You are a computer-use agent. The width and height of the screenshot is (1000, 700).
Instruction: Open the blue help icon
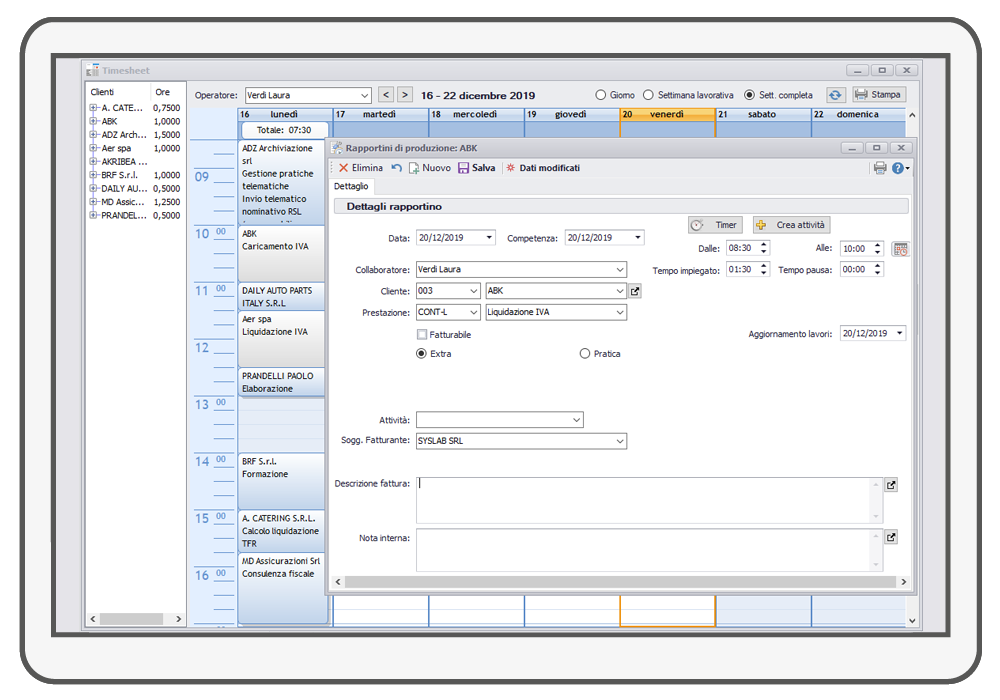click(898, 168)
